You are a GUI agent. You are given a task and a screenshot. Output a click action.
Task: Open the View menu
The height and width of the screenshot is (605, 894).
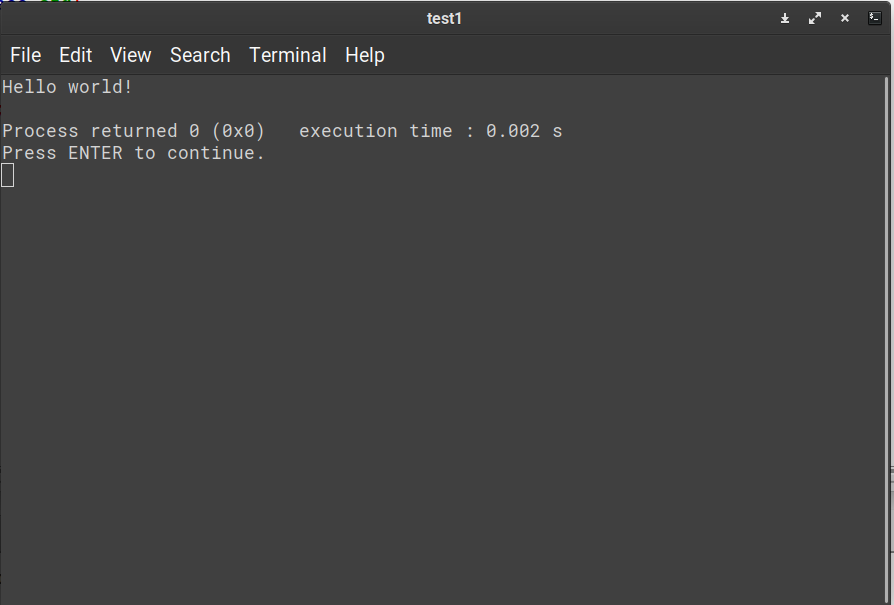pyautogui.click(x=130, y=55)
